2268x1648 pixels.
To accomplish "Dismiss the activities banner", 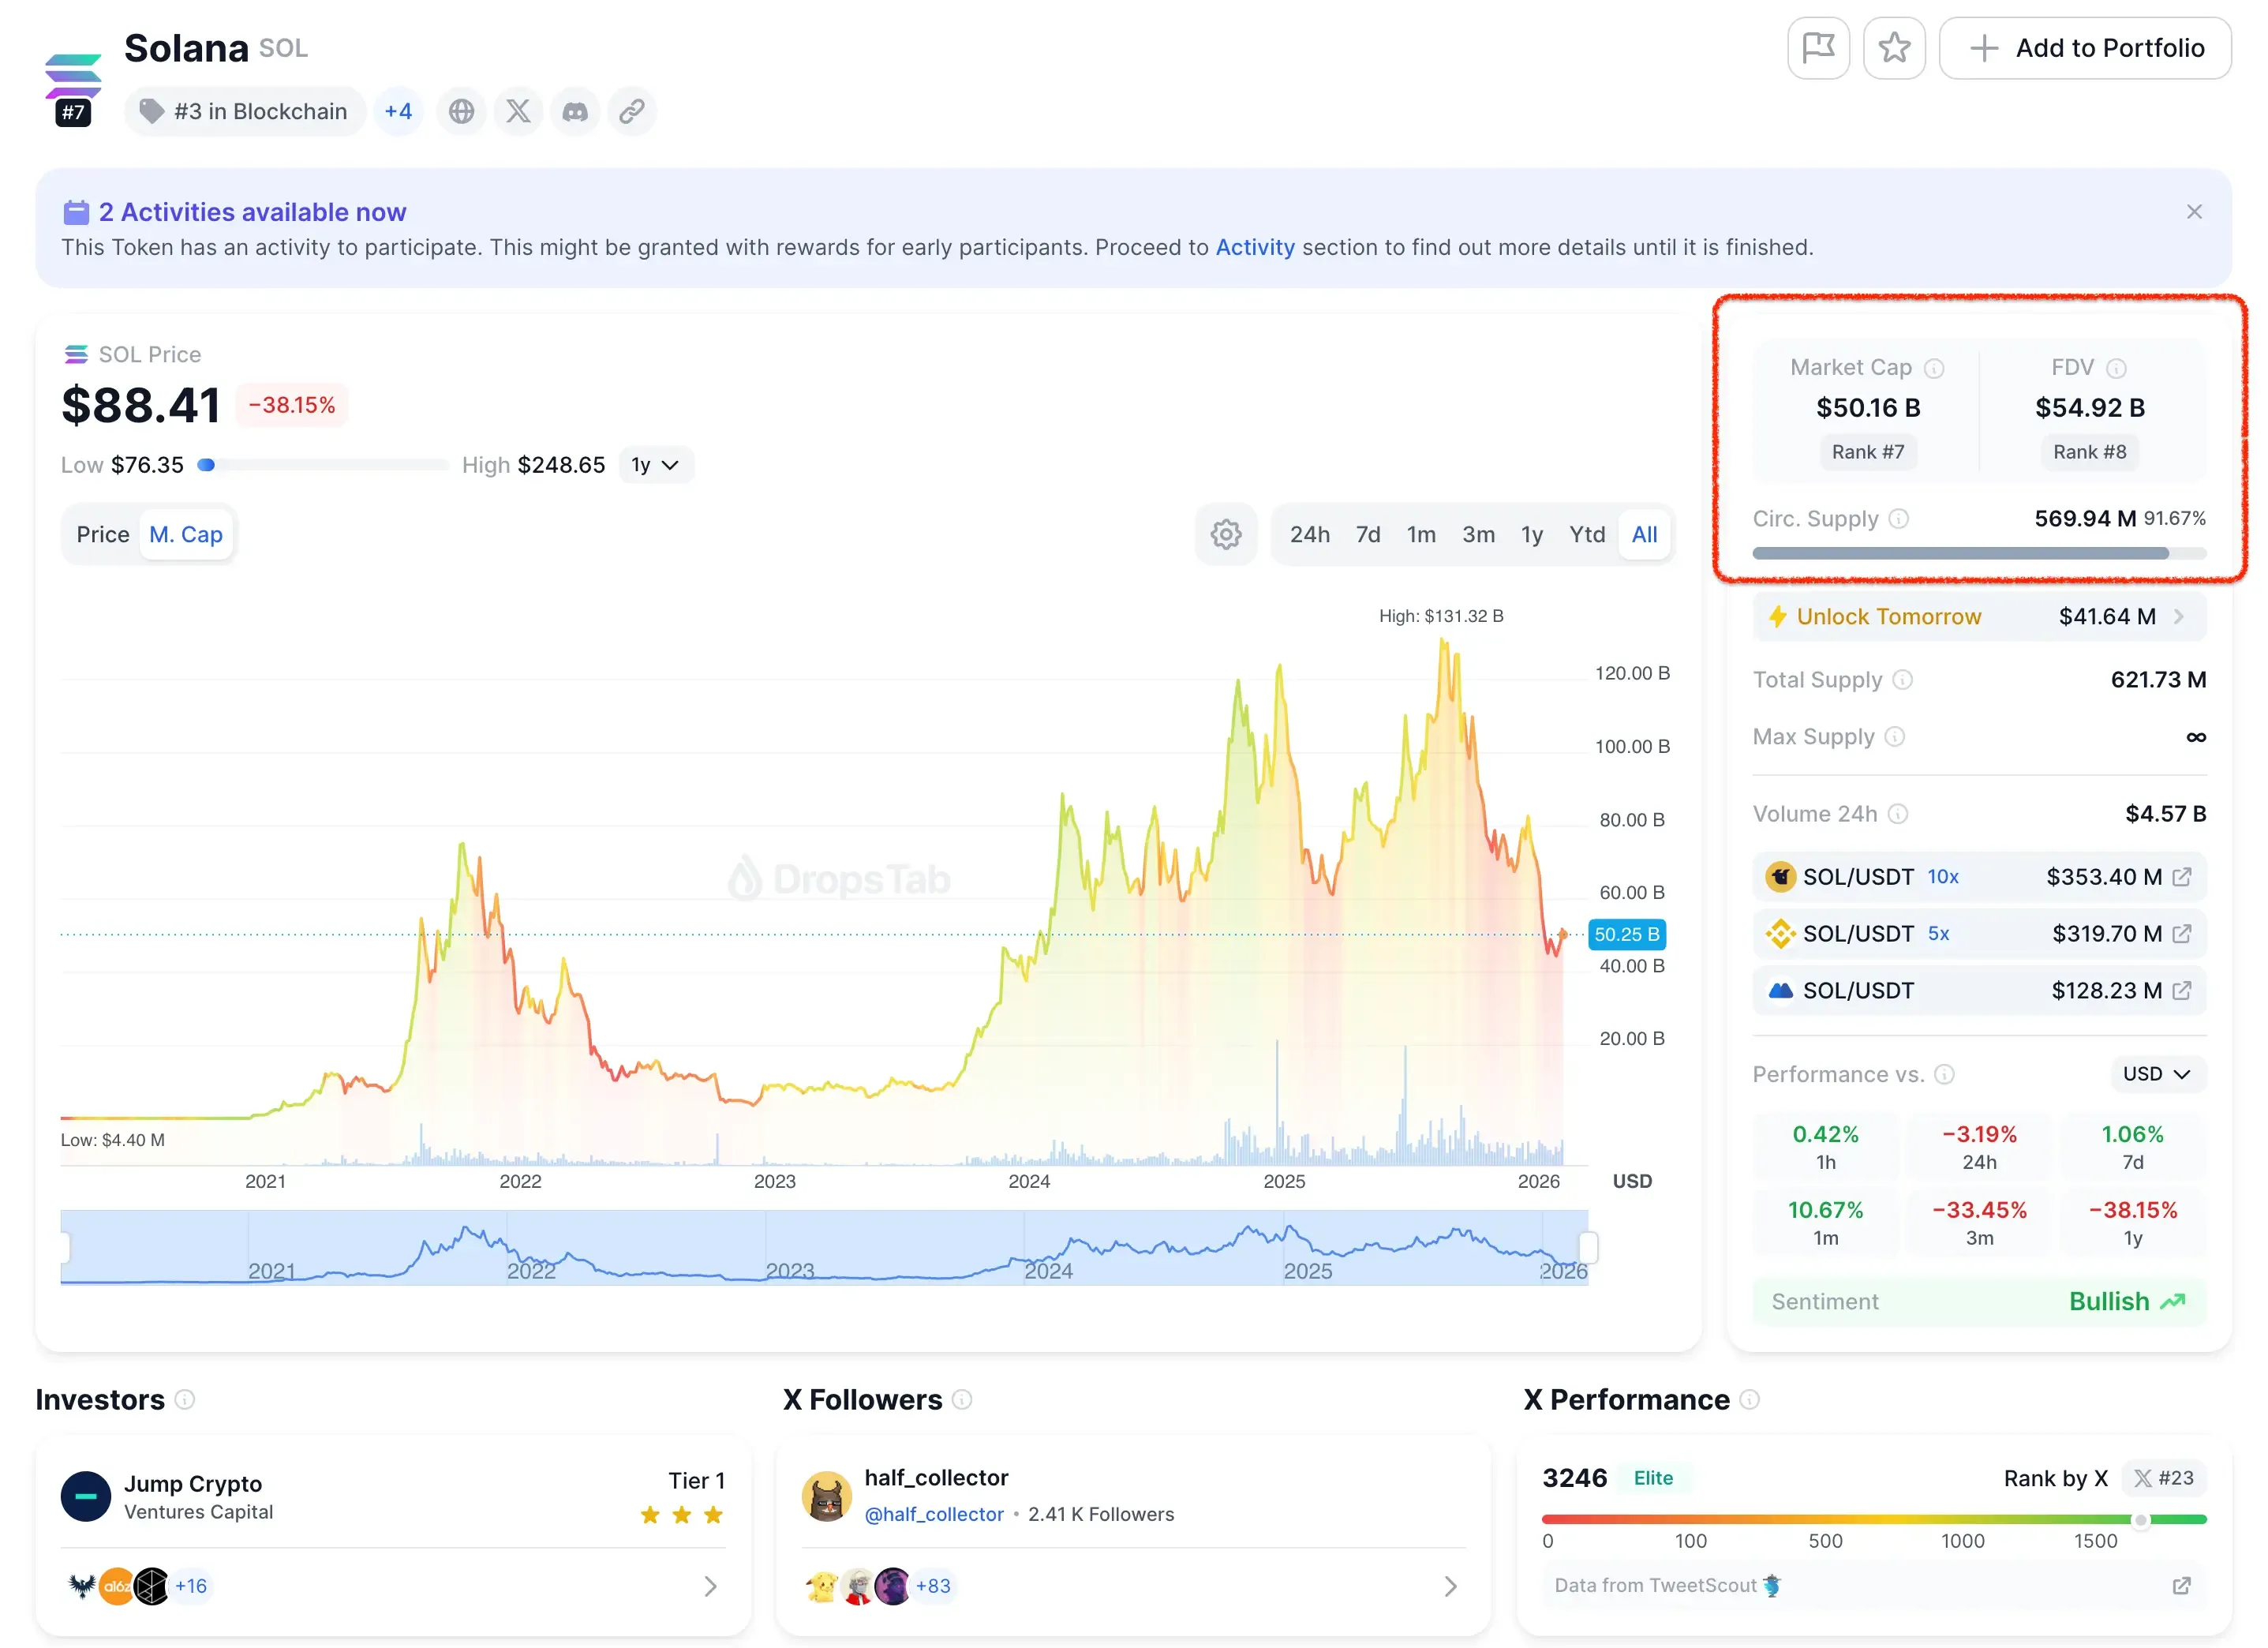I will point(2193,212).
